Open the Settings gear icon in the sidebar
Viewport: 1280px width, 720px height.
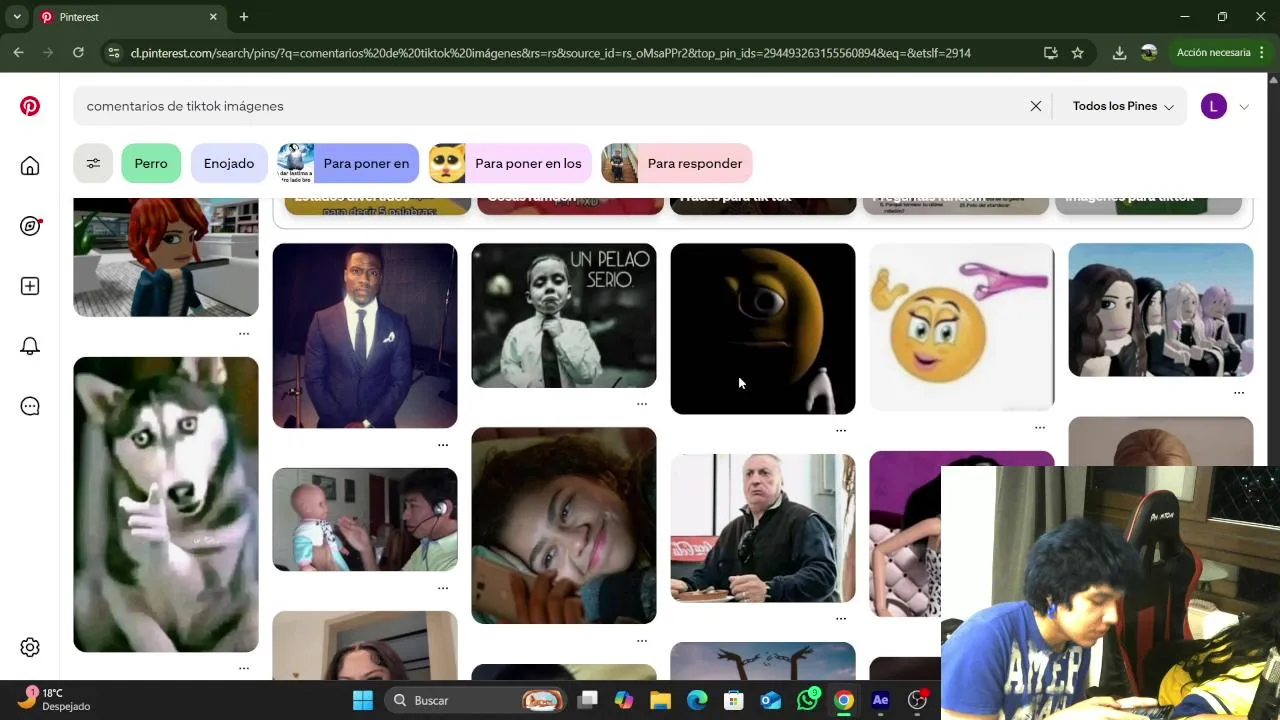tap(30, 647)
